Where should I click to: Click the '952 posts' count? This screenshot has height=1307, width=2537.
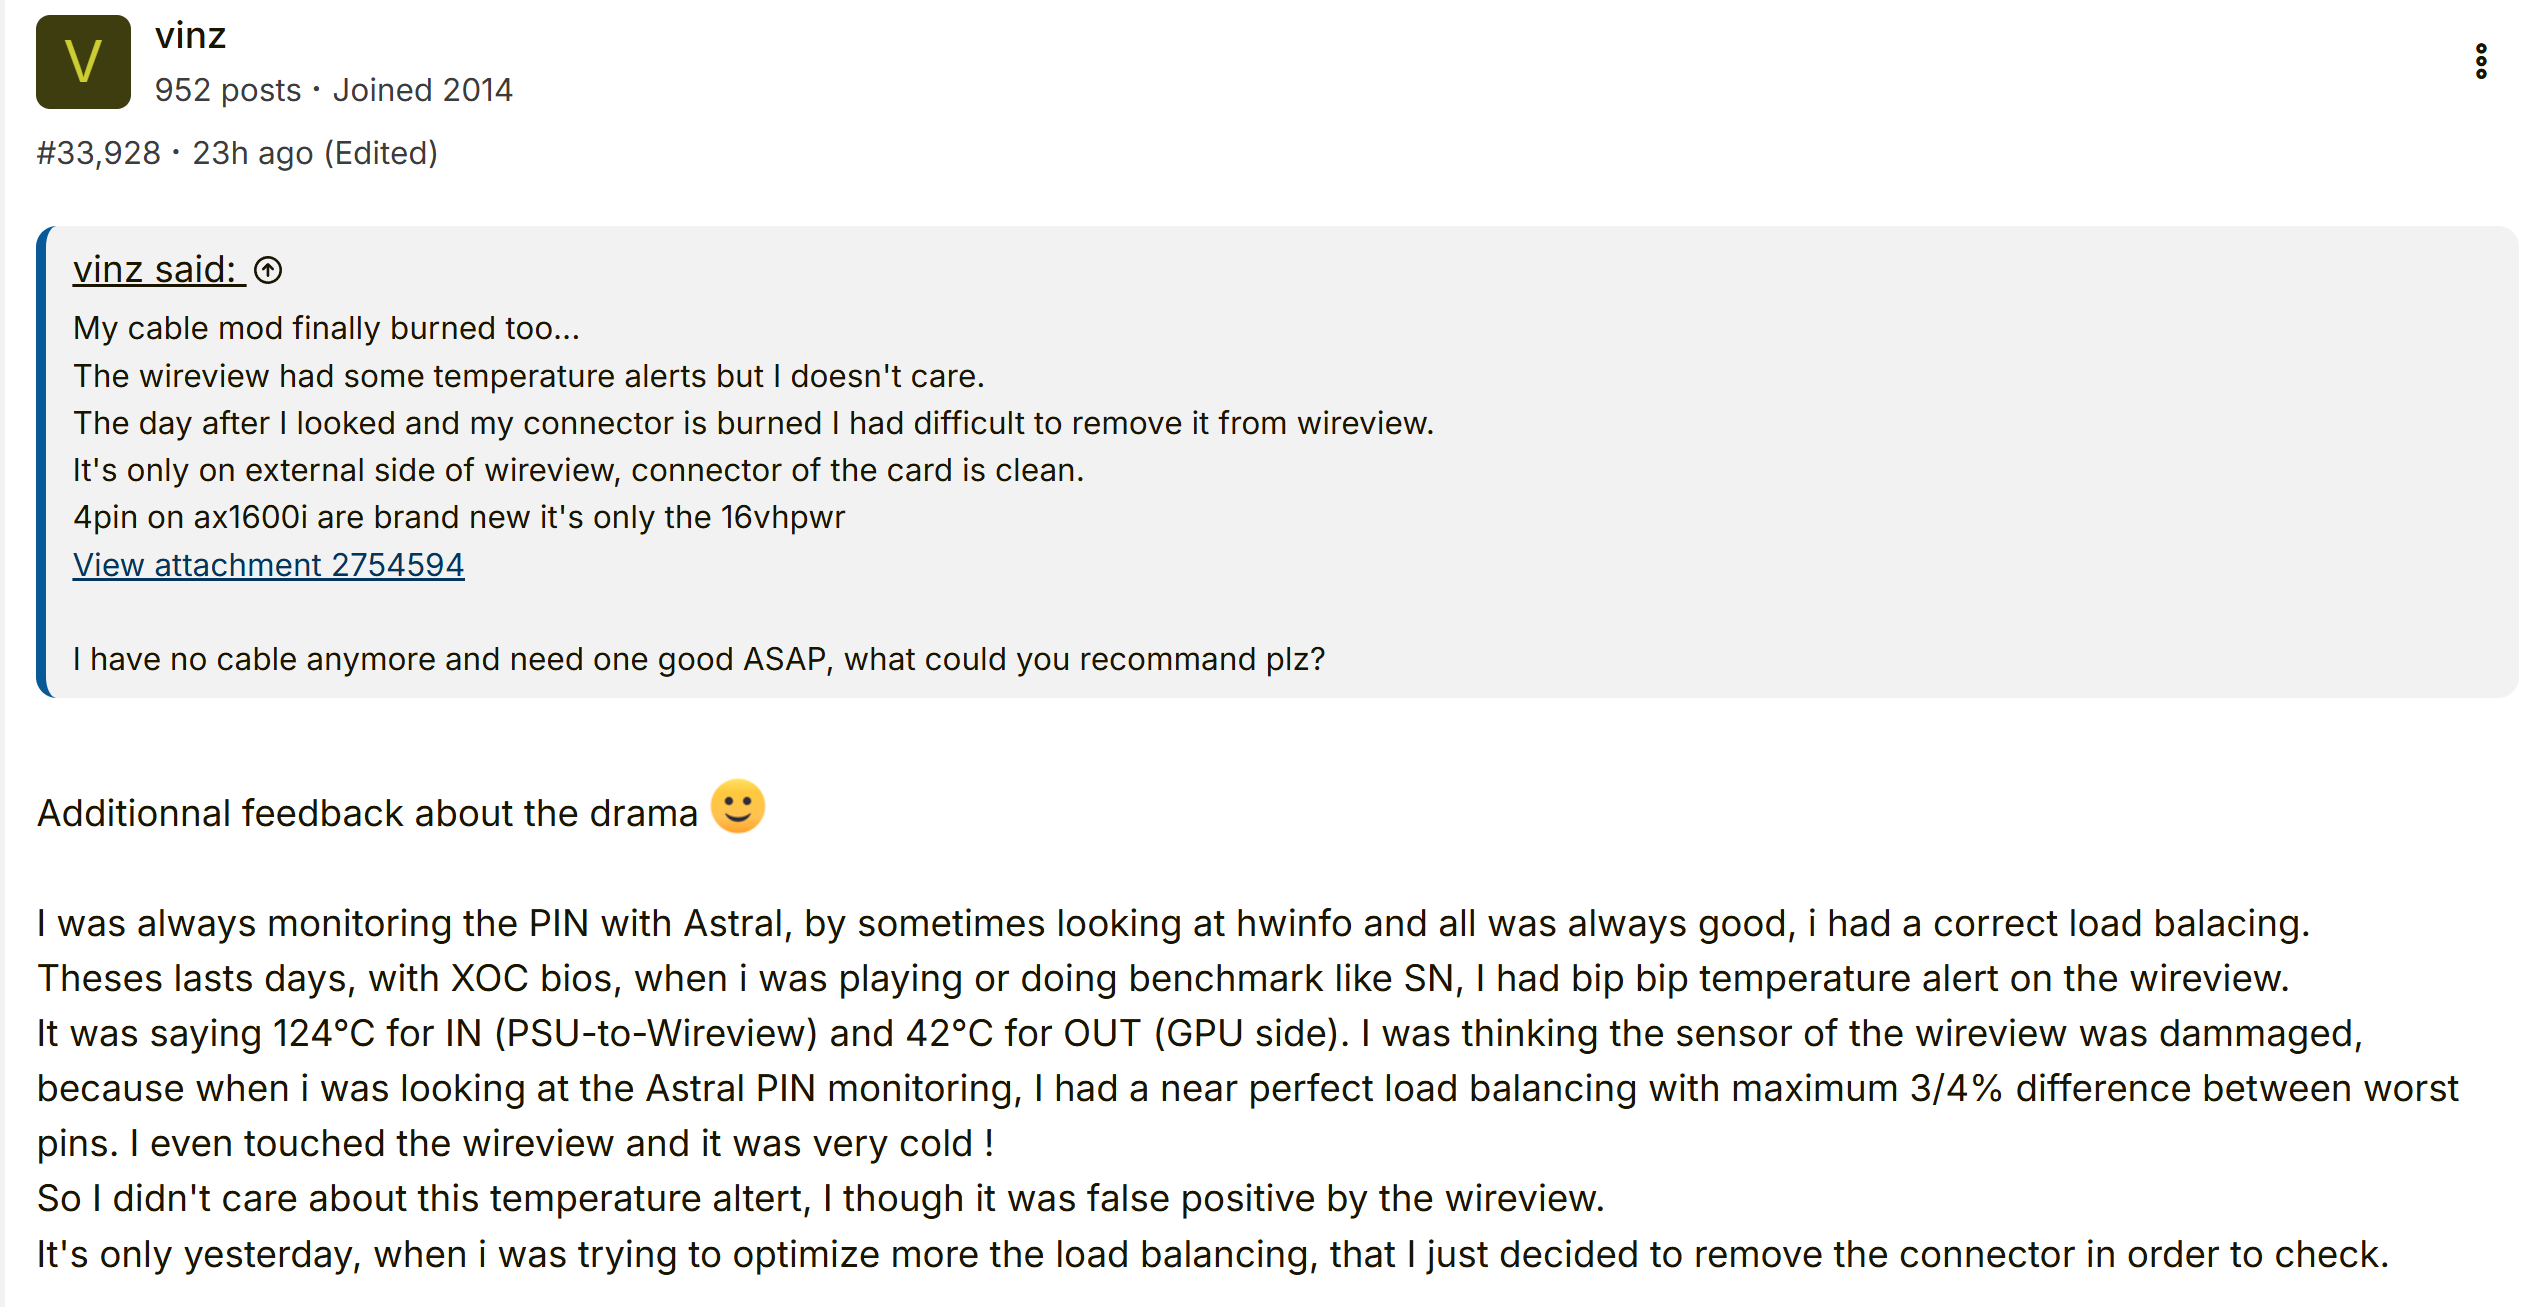coord(227,90)
